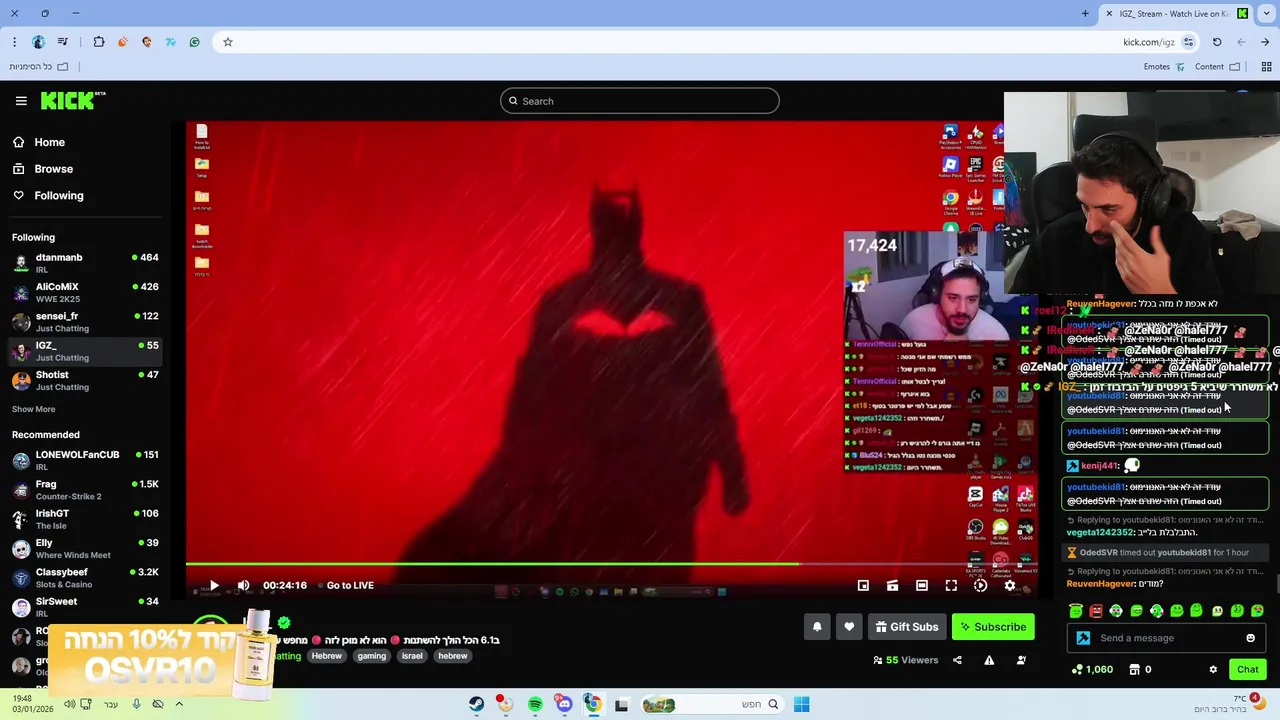Open Shotist channel in sidebar
1280x720 pixels.
point(85,380)
